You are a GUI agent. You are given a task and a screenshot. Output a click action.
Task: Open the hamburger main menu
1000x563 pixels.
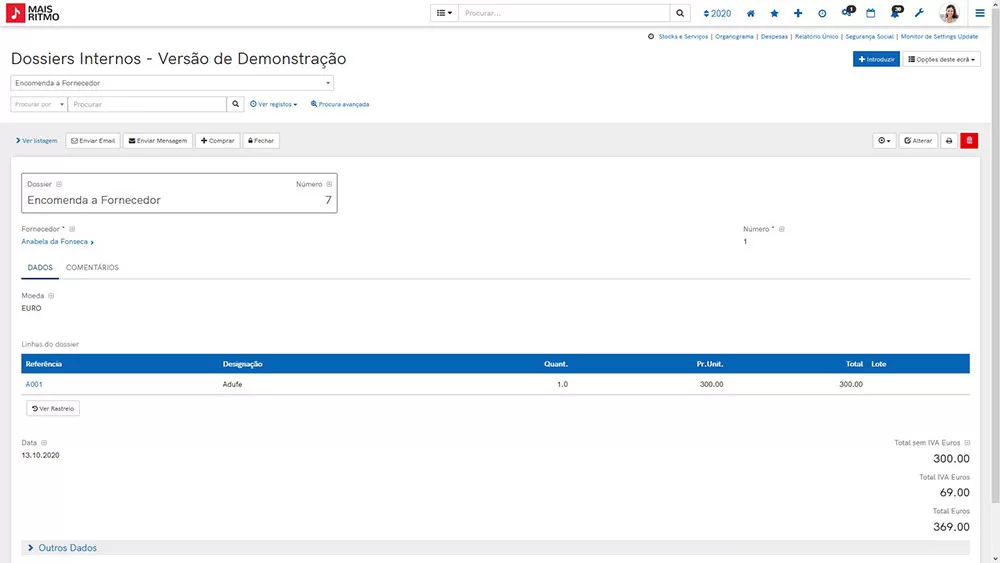[x=980, y=13]
